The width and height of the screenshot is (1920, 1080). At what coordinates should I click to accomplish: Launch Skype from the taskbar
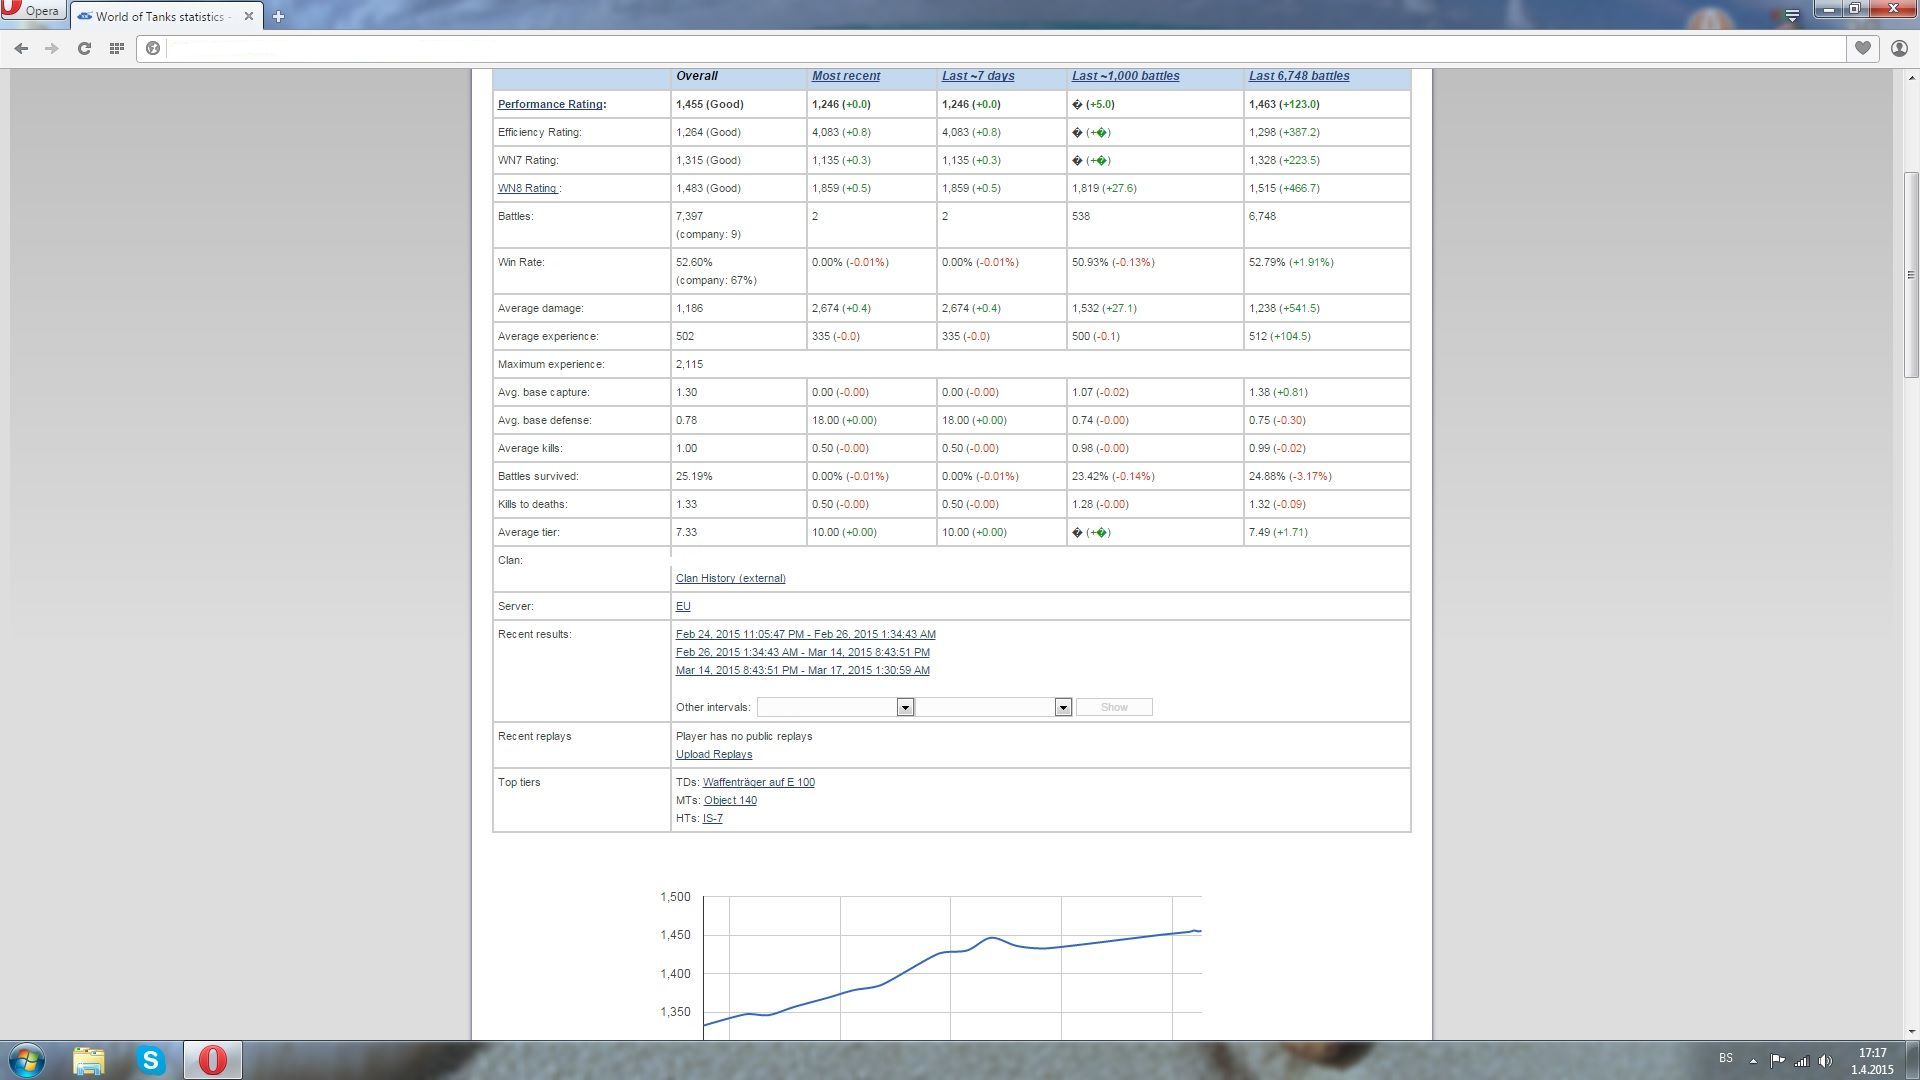tap(151, 1060)
